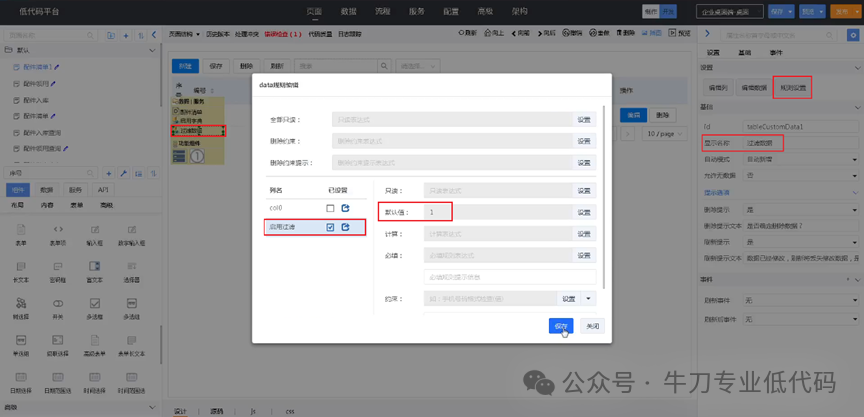This screenshot has height=417, width=864.
Task: Open the dropdown arrow beside 约束 设置
Action: 588,299
